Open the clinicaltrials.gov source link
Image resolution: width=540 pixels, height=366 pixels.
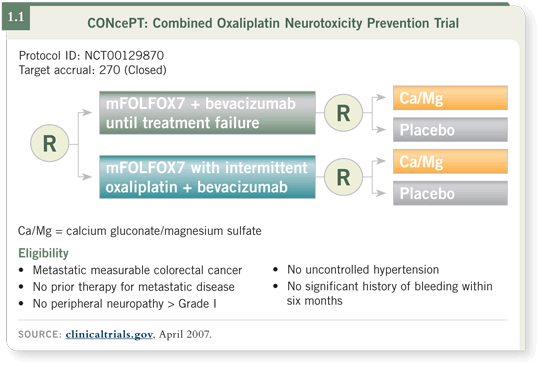tap(109, 334)
